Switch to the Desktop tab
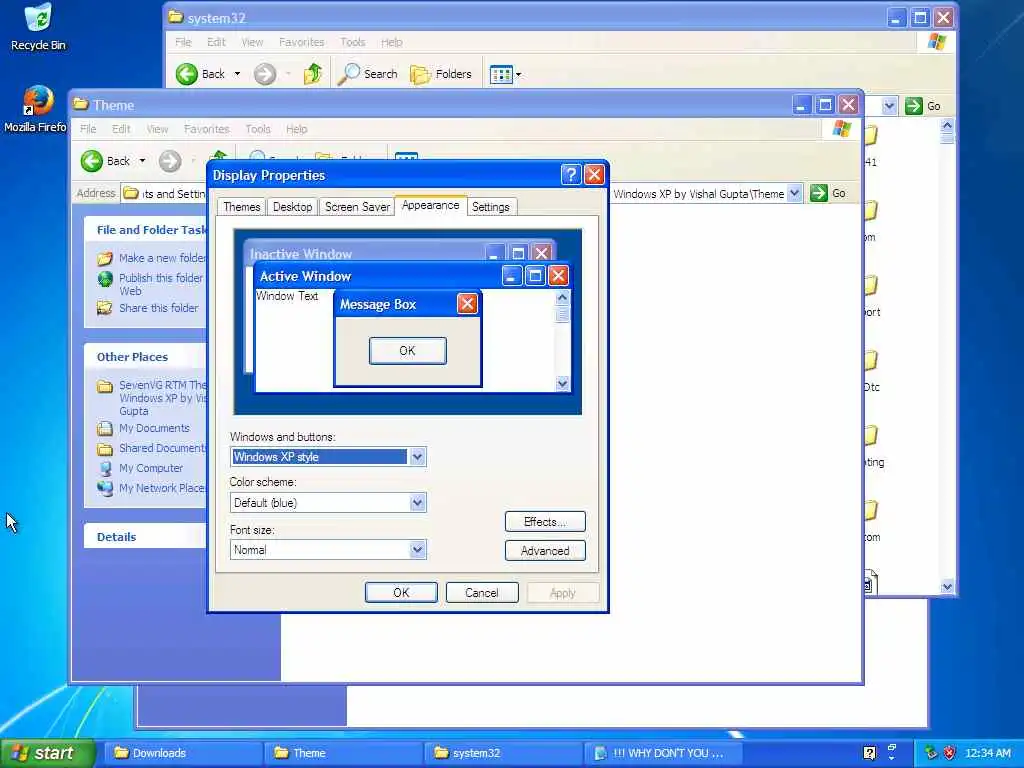The height and width of the screenshot is (768, 1024). (293, 207)
